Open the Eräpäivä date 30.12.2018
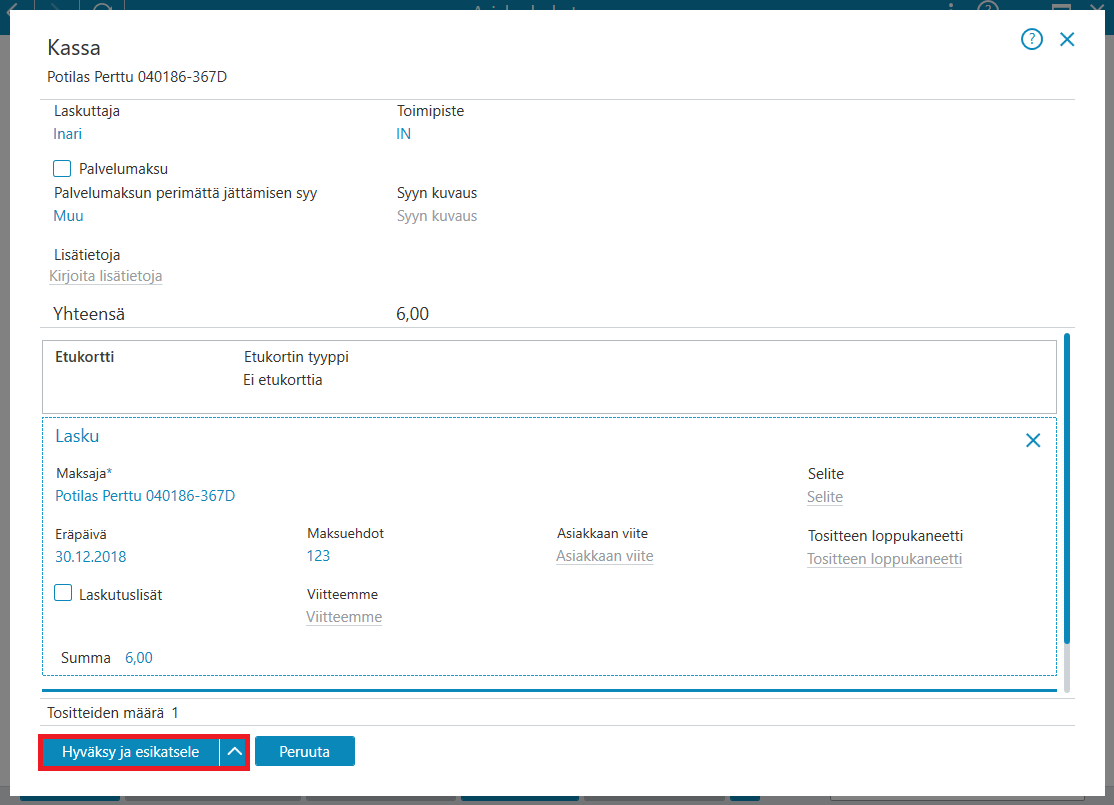The width and height of the screenshot is (1114, 805). 91,556
